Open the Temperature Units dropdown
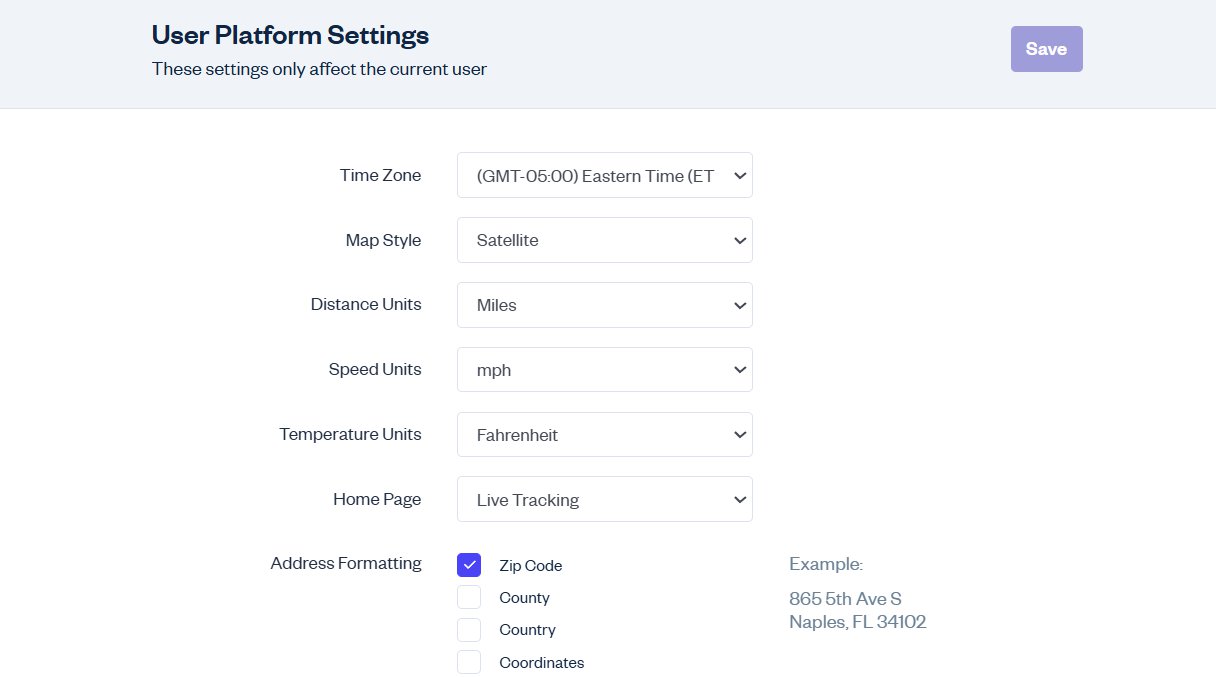The width and height of the screenshot is (1216, 677). click(x=605, y=435)
